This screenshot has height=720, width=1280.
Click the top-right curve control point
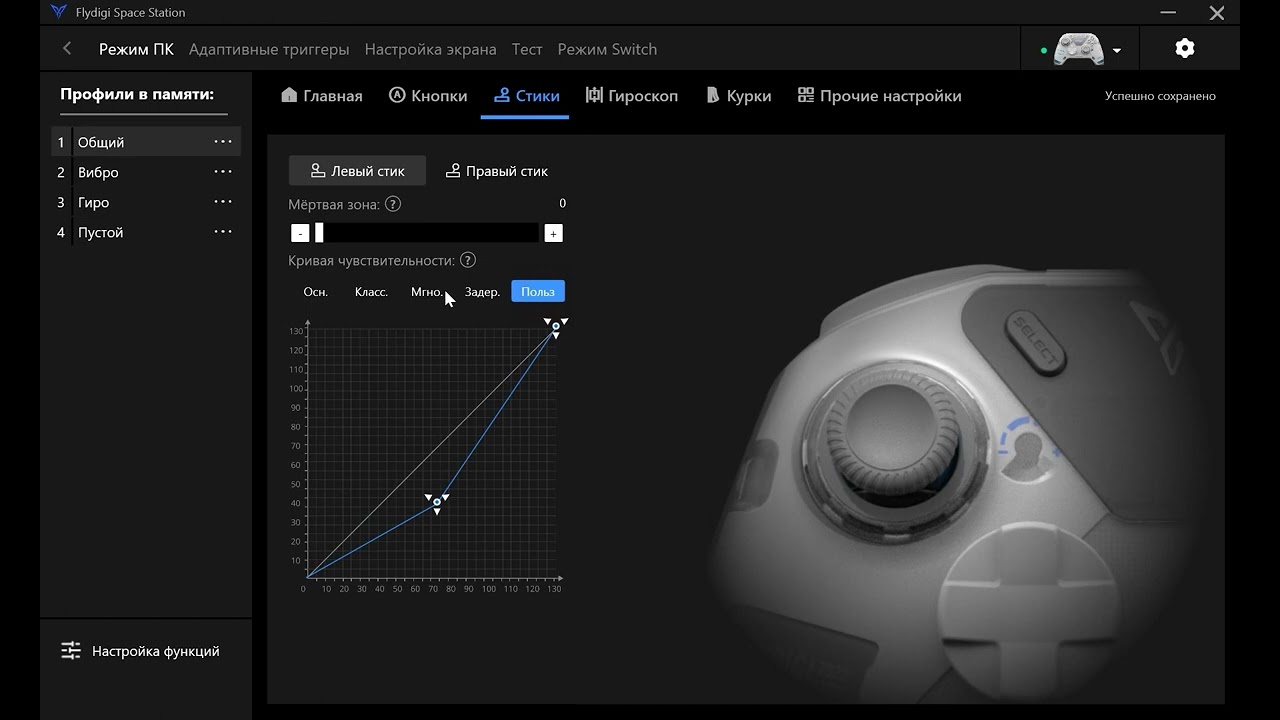556,326
